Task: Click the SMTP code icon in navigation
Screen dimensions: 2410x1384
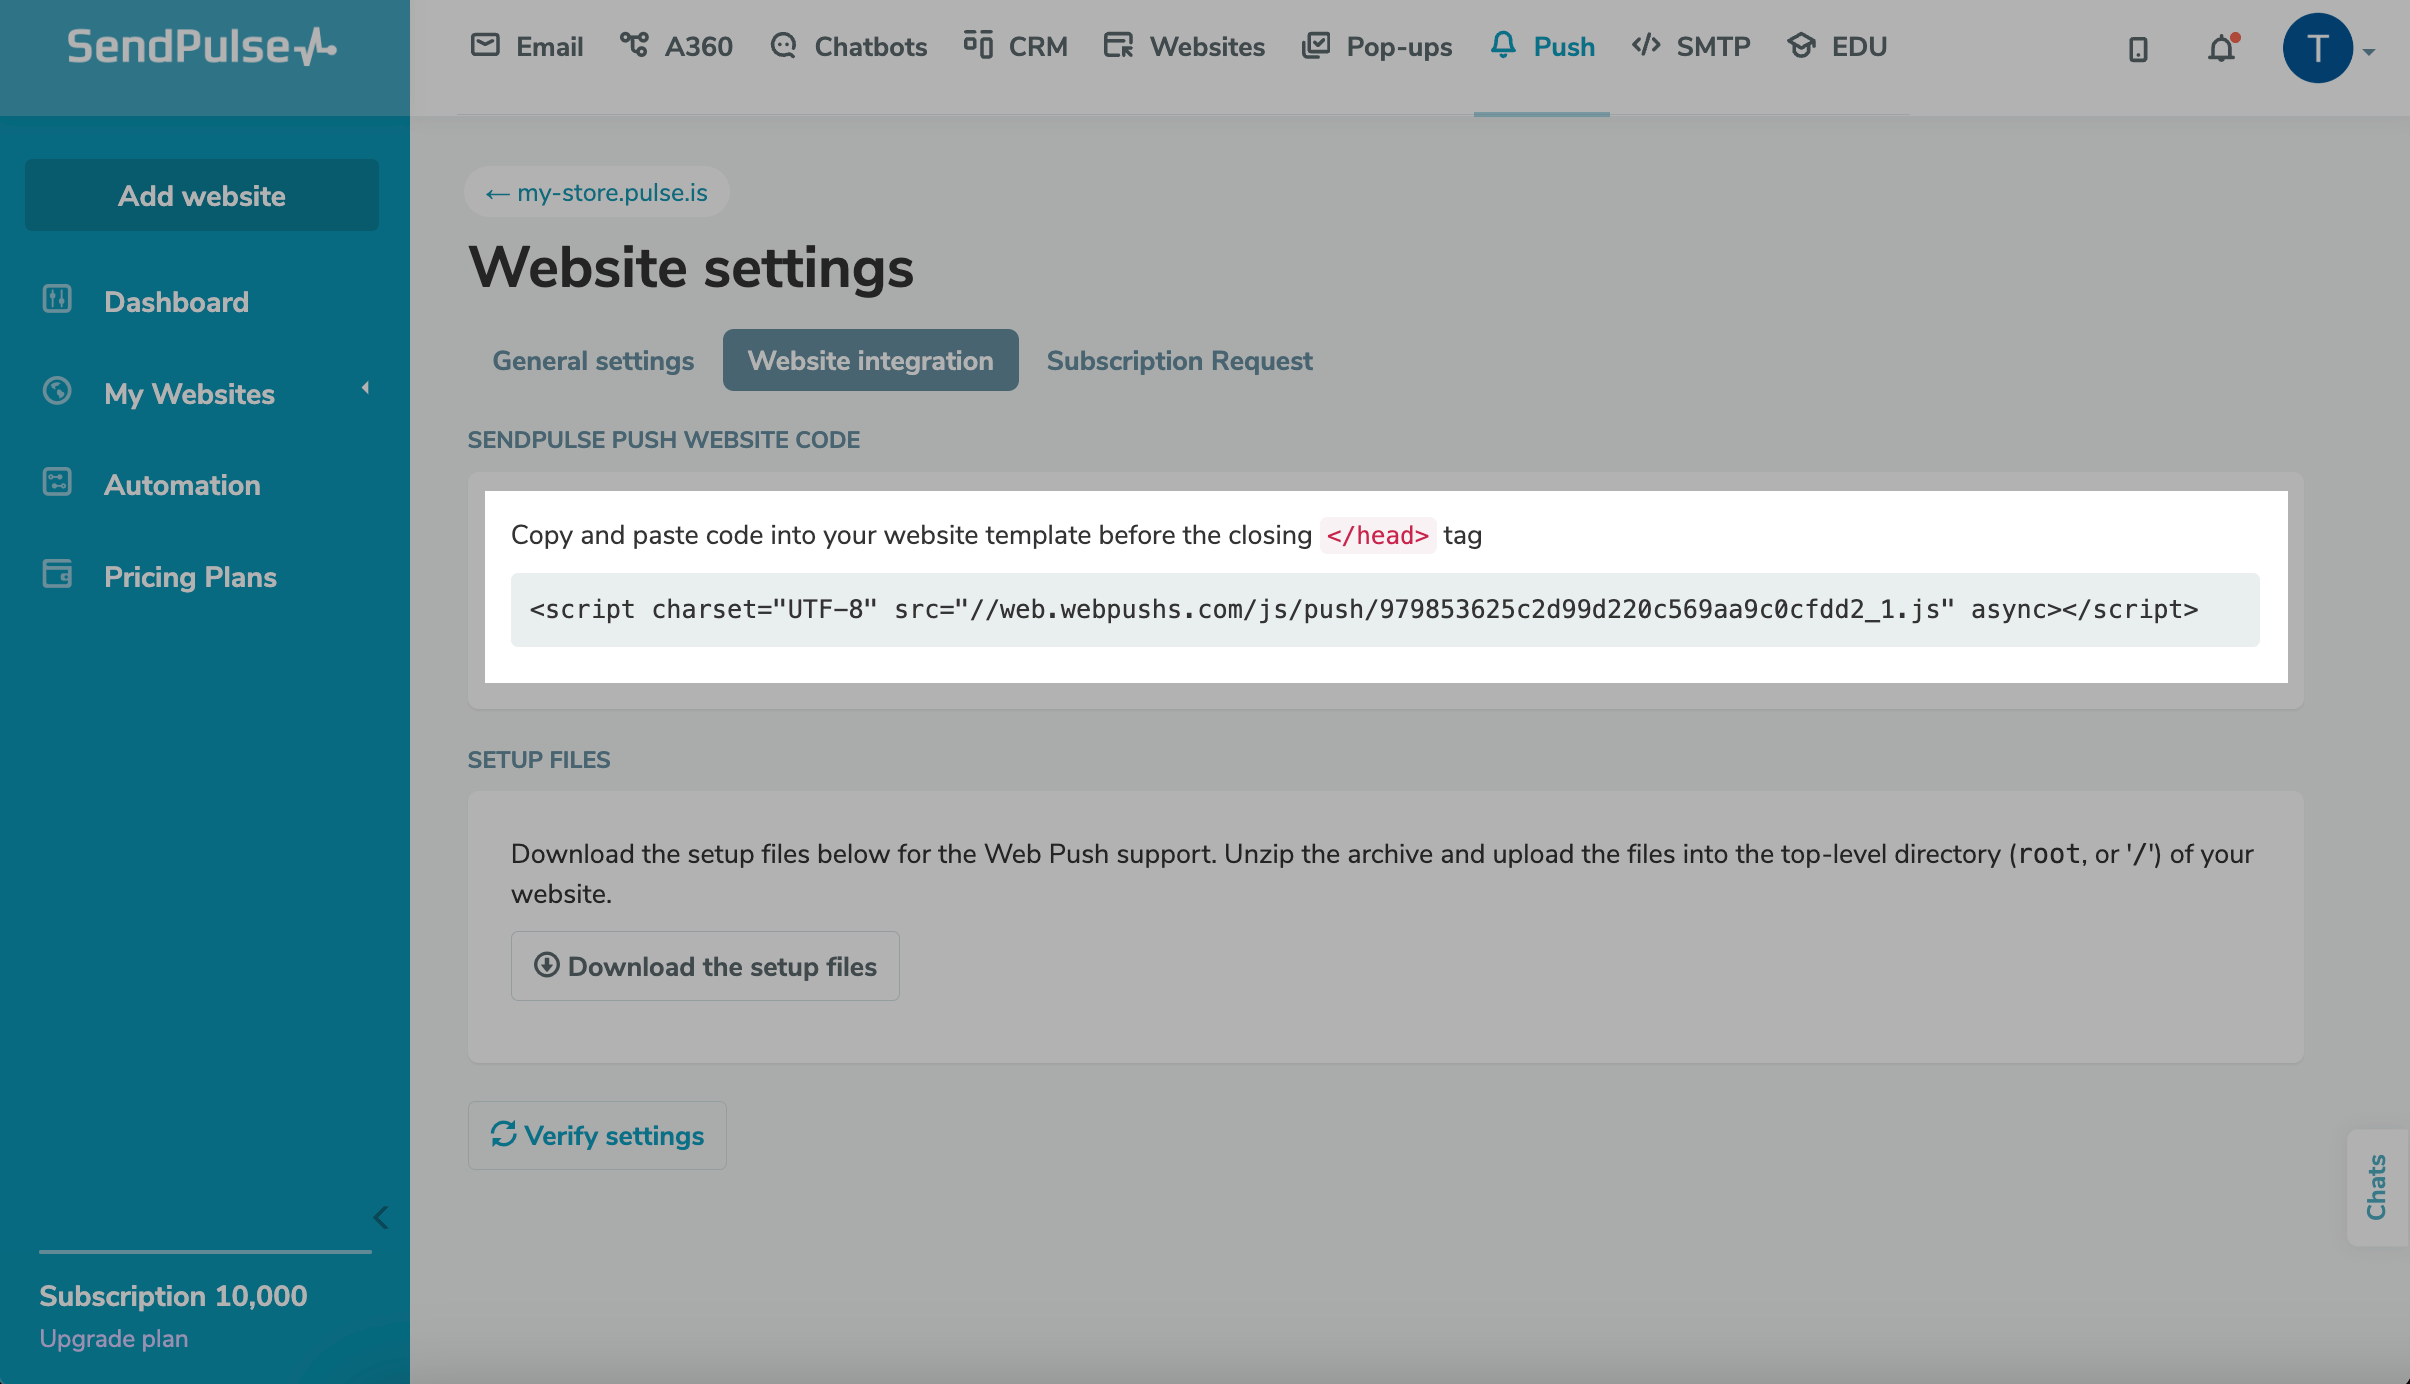Action: pos(1646,45)
